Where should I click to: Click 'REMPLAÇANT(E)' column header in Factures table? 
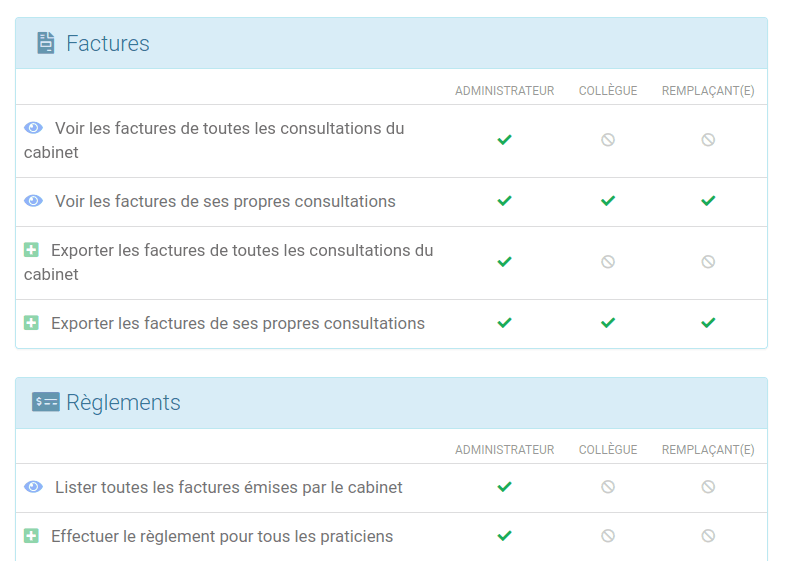pyautogui.click(x=708, y=91)
